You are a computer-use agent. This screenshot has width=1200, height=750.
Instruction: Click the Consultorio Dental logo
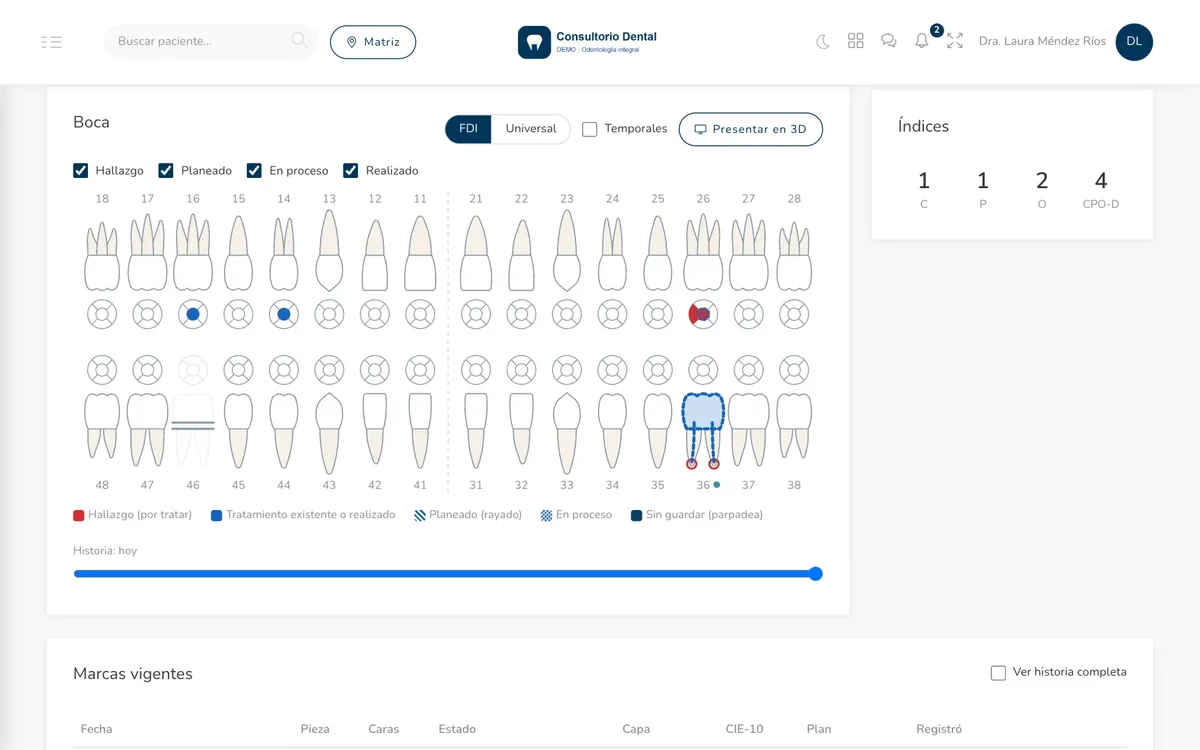pos(588,42)
